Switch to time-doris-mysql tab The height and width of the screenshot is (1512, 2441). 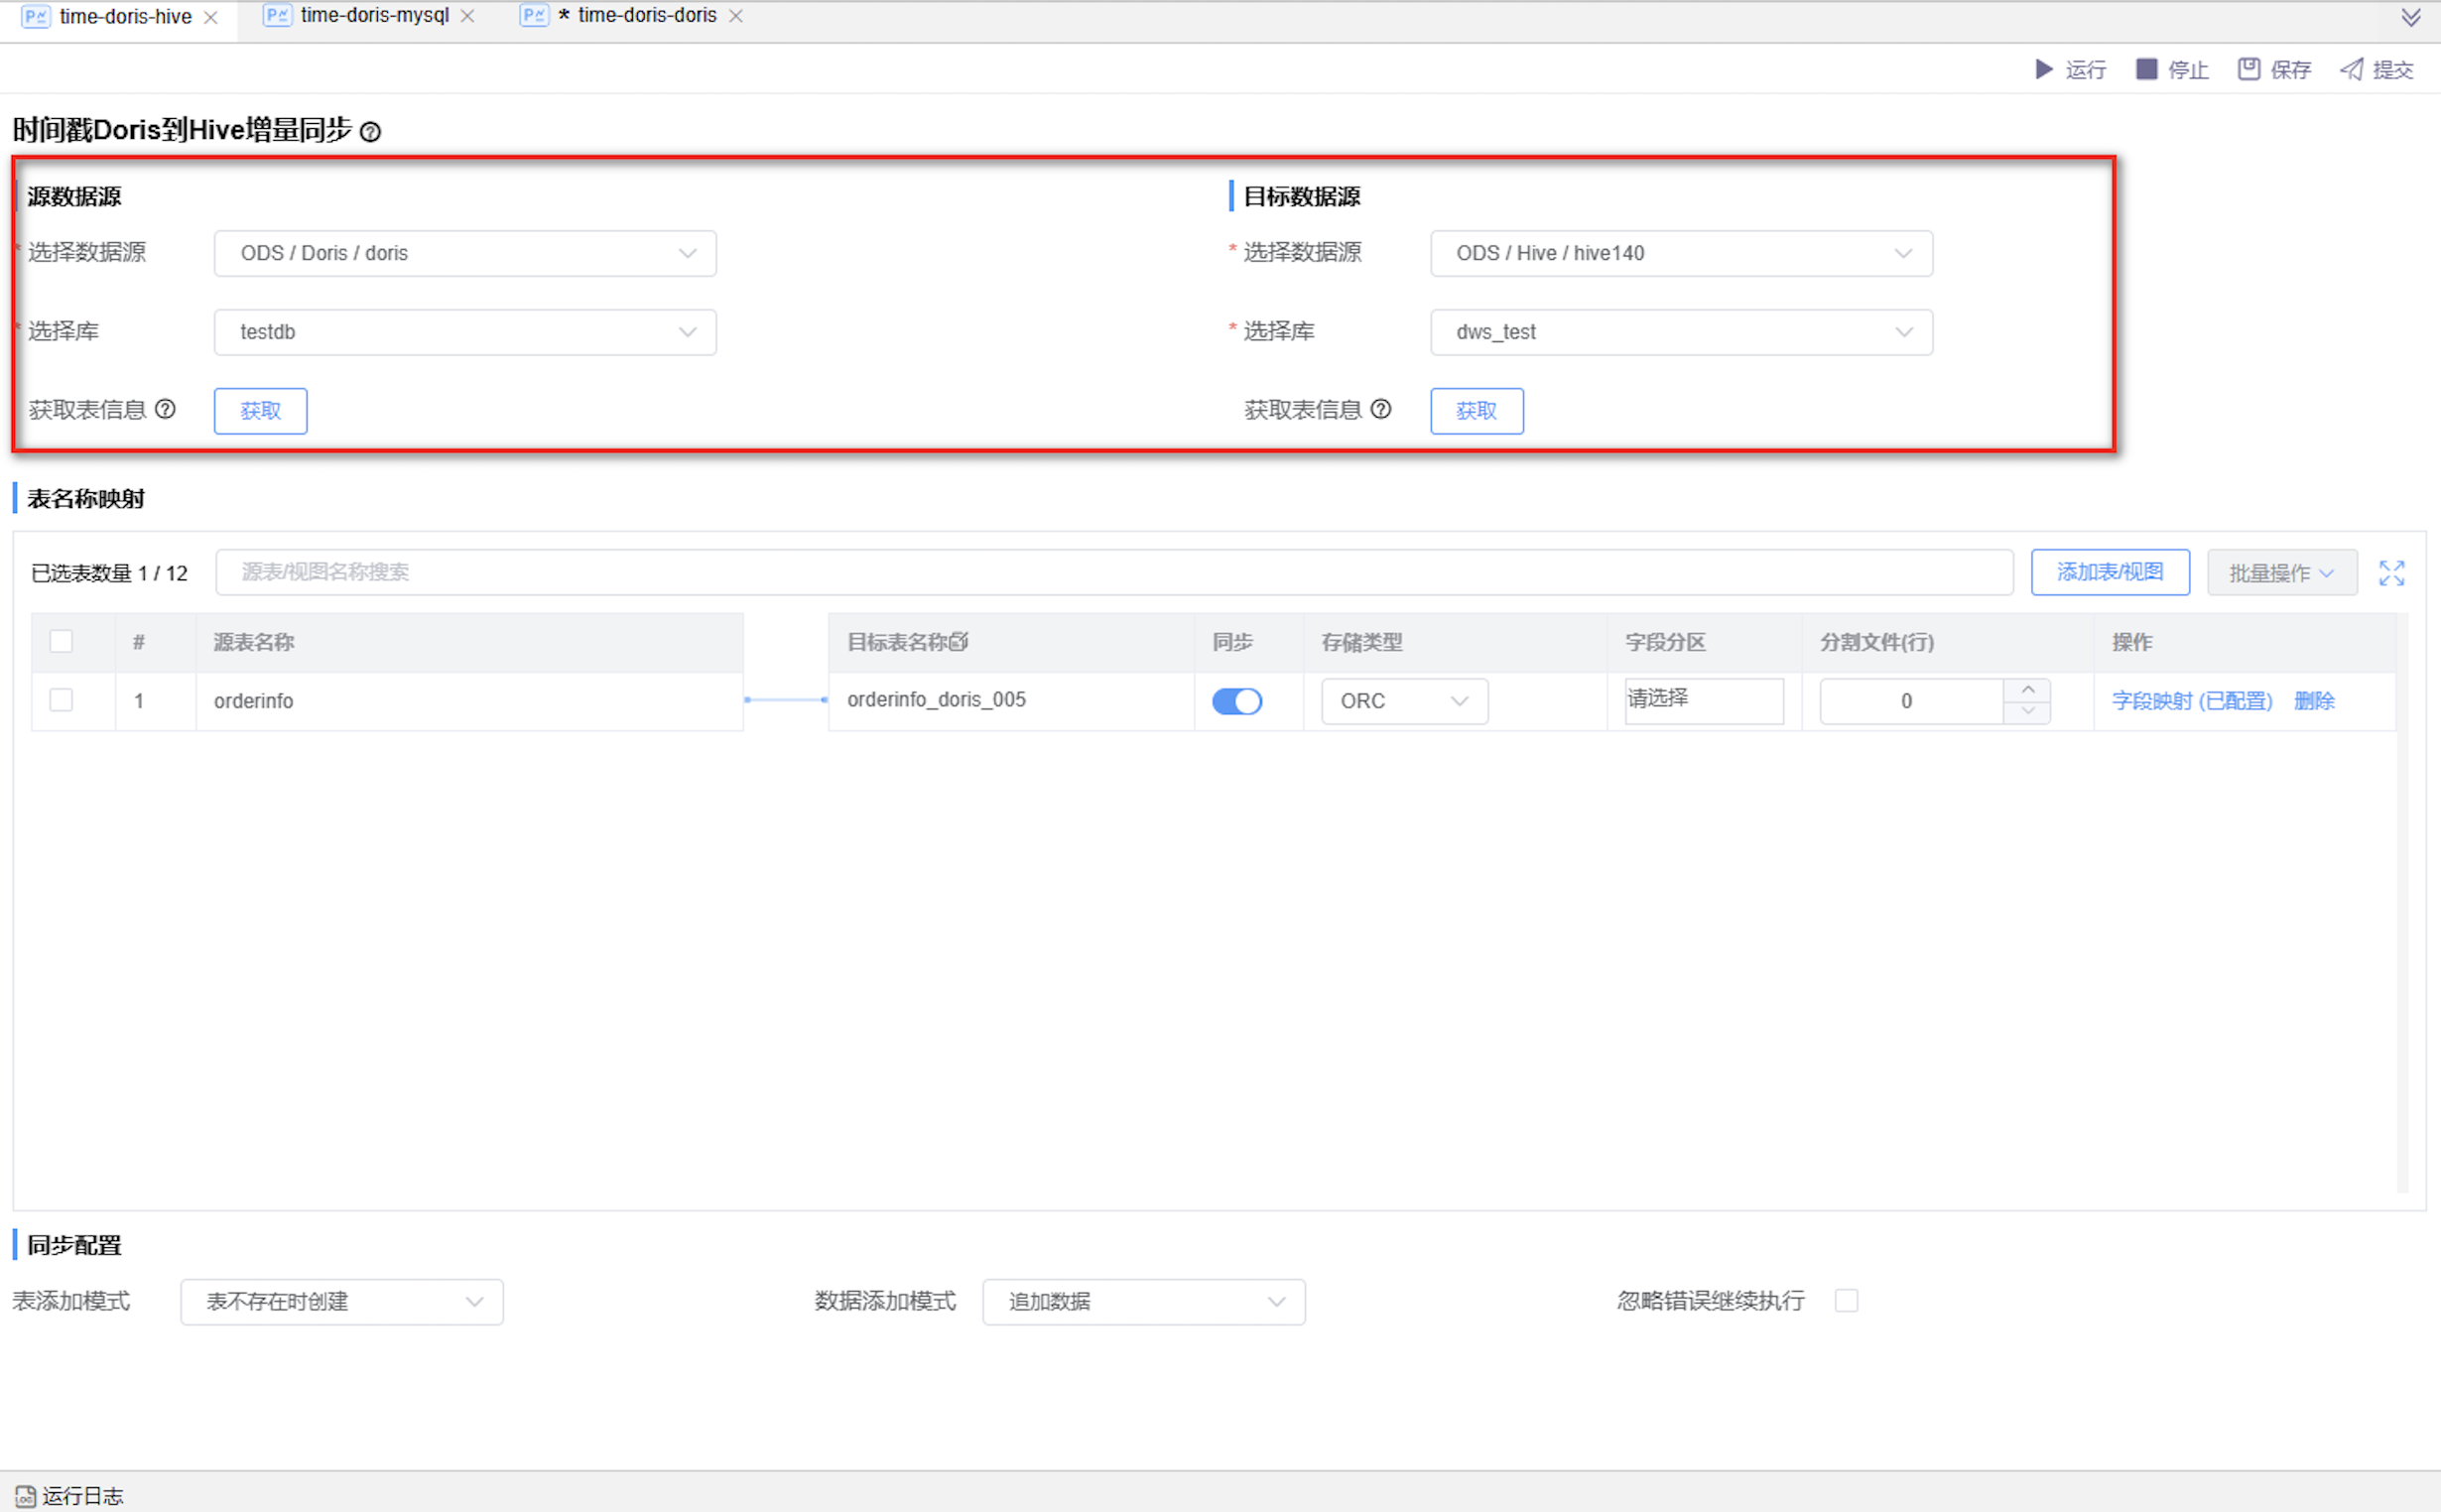click(374, 16)
